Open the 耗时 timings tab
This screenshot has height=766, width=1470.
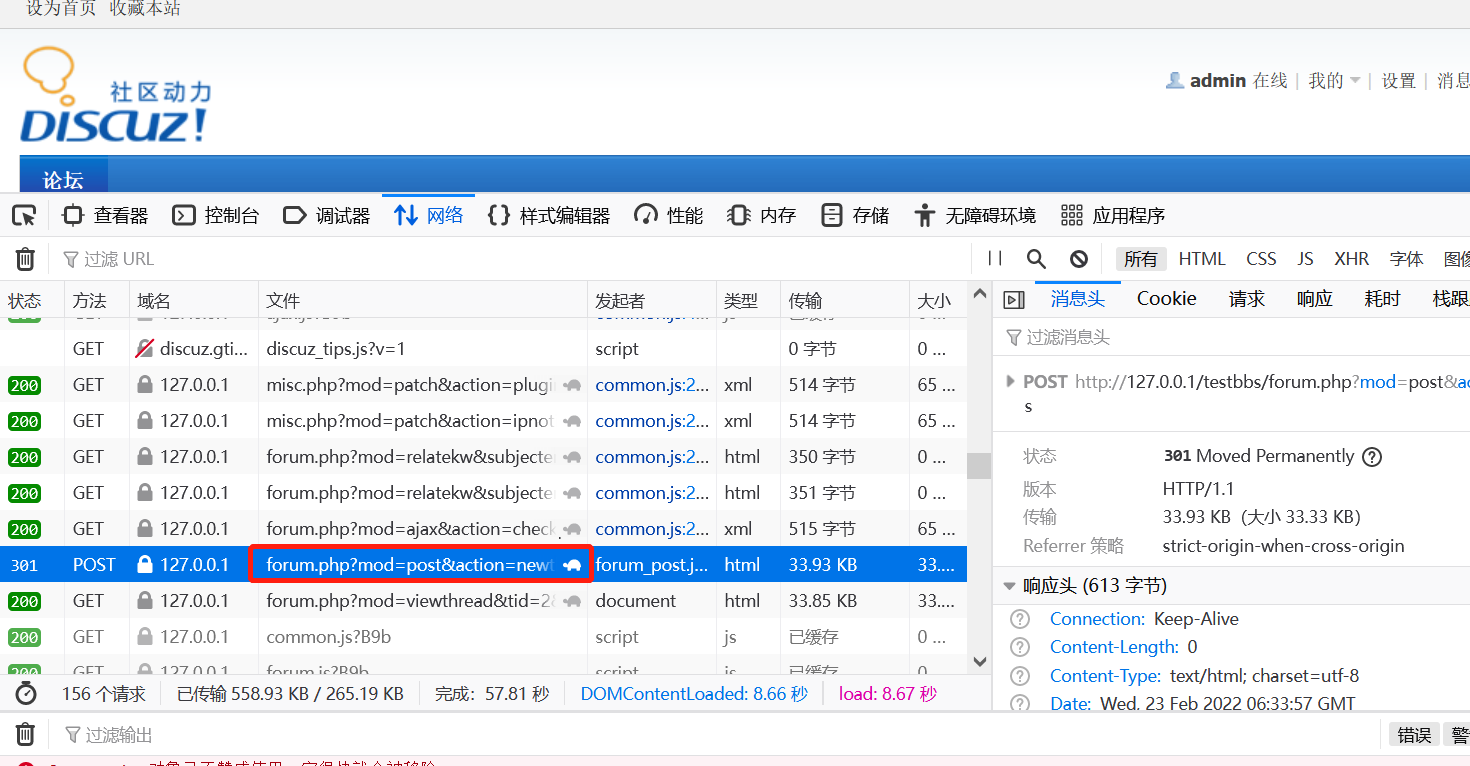[x=1383, y=299]
